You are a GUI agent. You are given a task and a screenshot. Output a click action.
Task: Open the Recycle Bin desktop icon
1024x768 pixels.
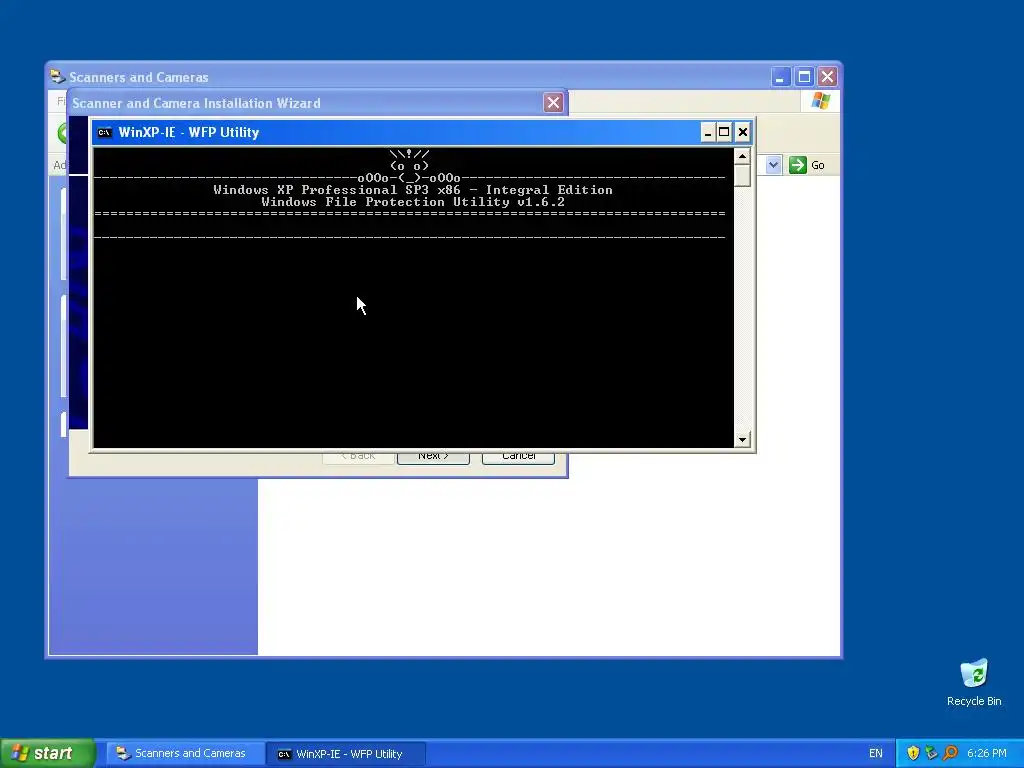click(x=974, y=682)
